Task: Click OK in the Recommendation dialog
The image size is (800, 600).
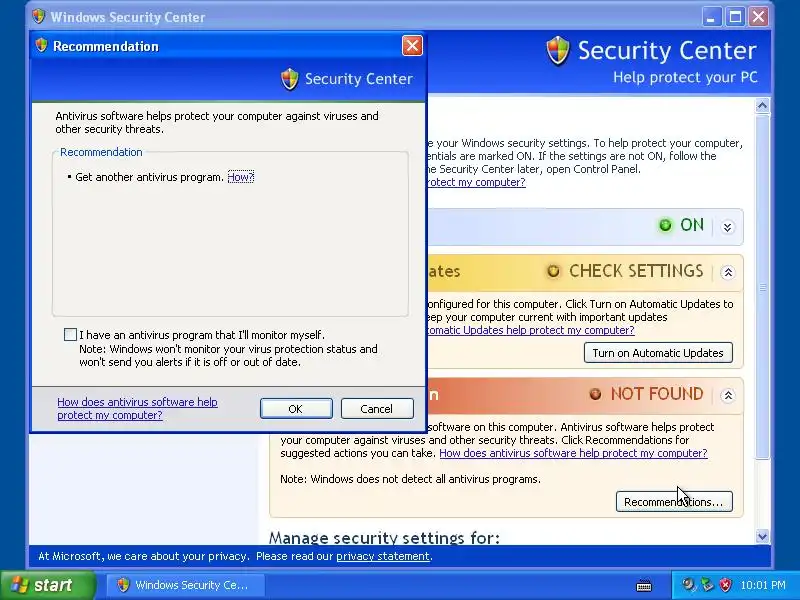Action: [296, 409]
